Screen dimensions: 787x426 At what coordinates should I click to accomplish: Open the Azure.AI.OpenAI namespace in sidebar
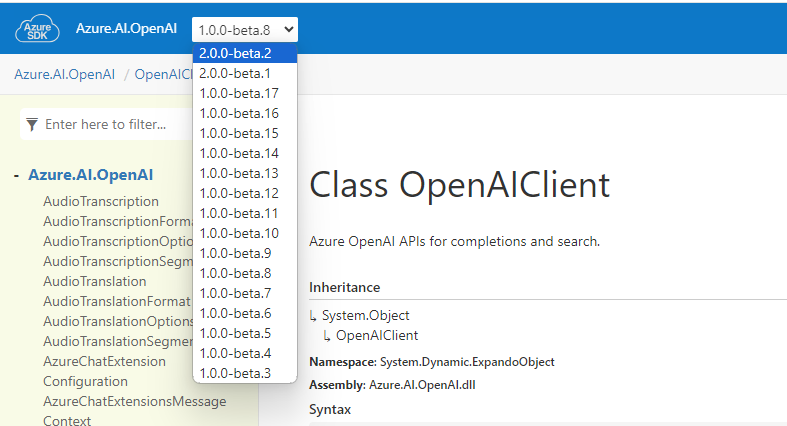(x=91, y=175)
